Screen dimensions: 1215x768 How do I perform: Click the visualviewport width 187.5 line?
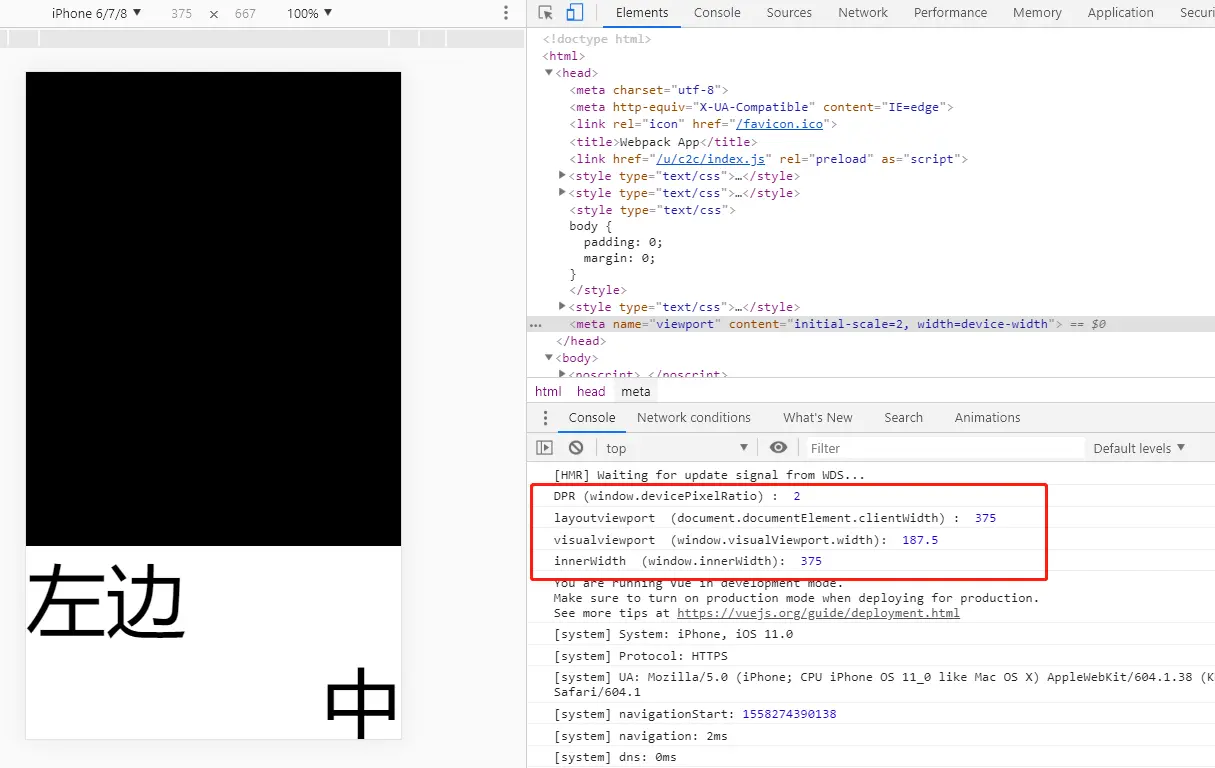coord(746,540)
